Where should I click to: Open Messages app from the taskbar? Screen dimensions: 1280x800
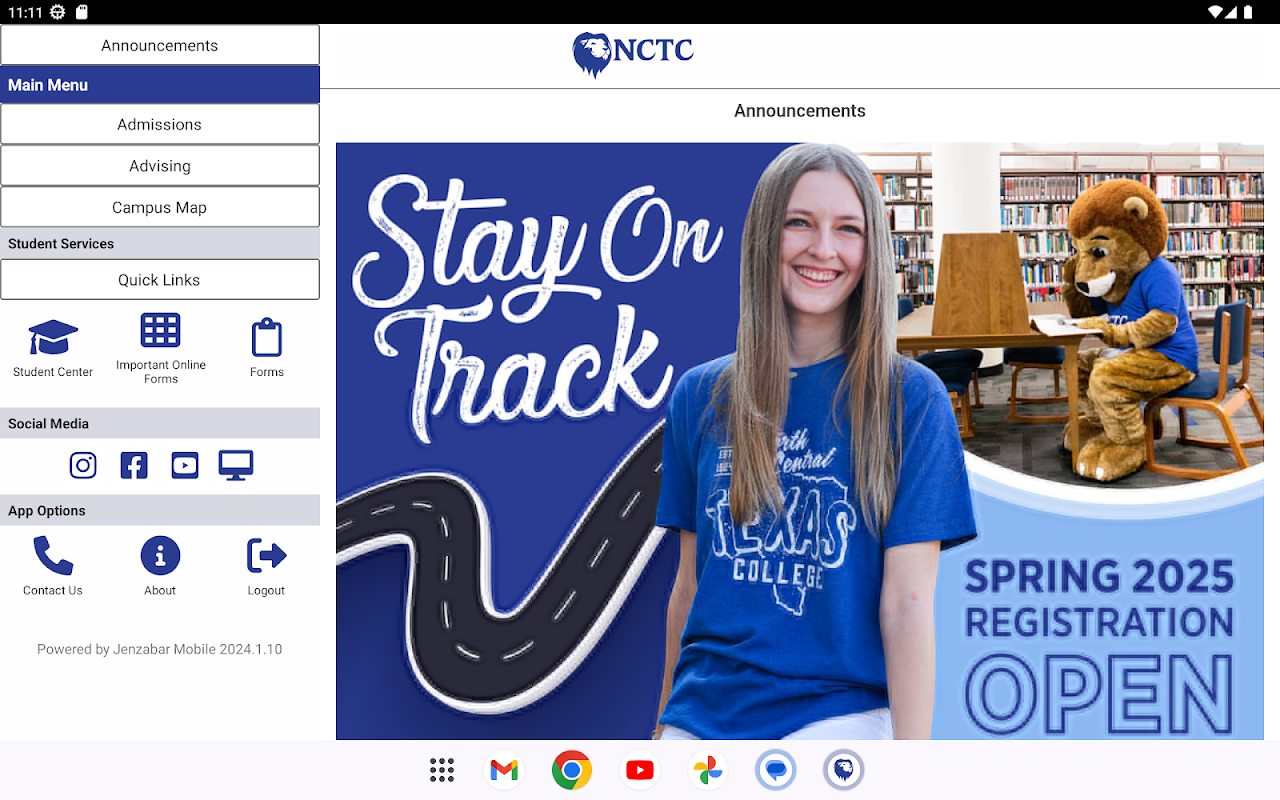[x=776, y=770]
